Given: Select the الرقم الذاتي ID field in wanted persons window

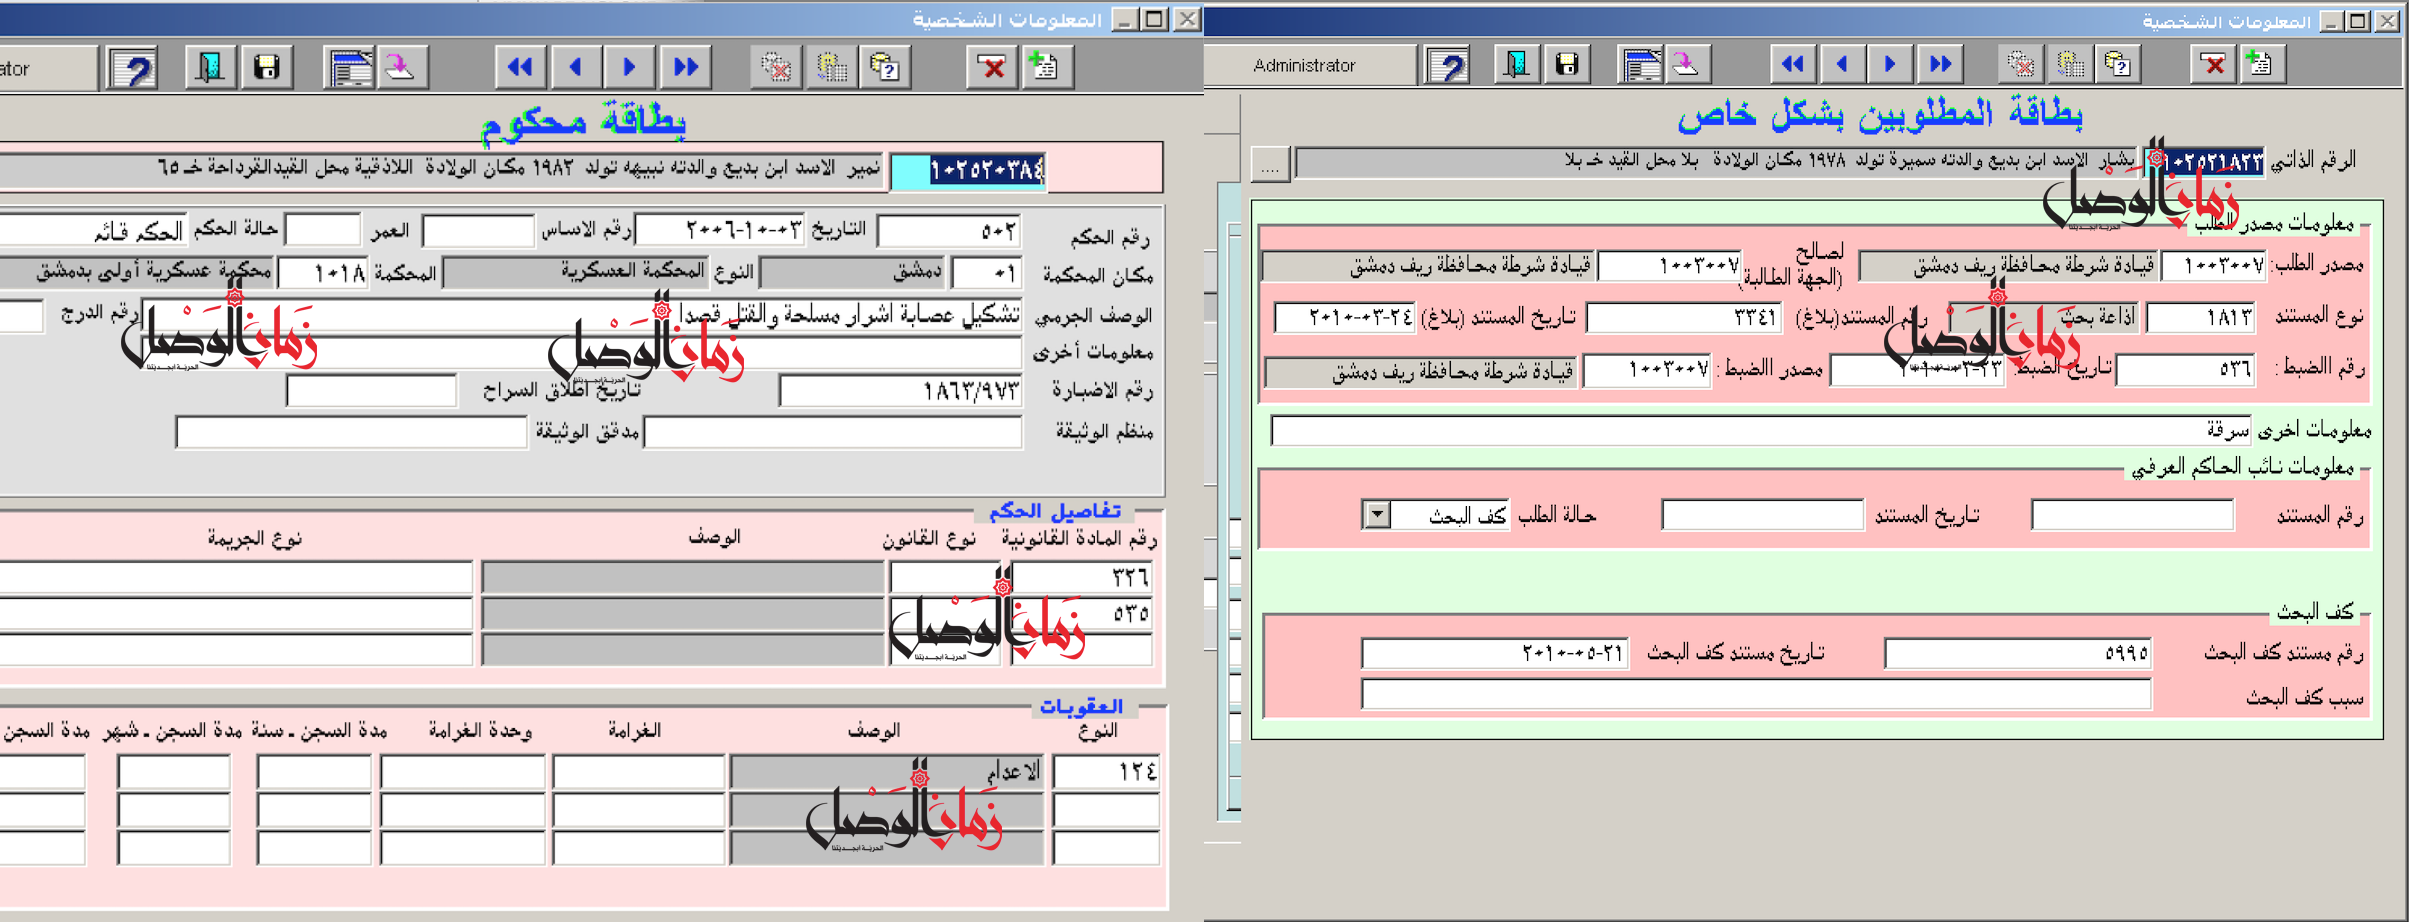Looking at the screenshot, I should [x=2205, y=162].
